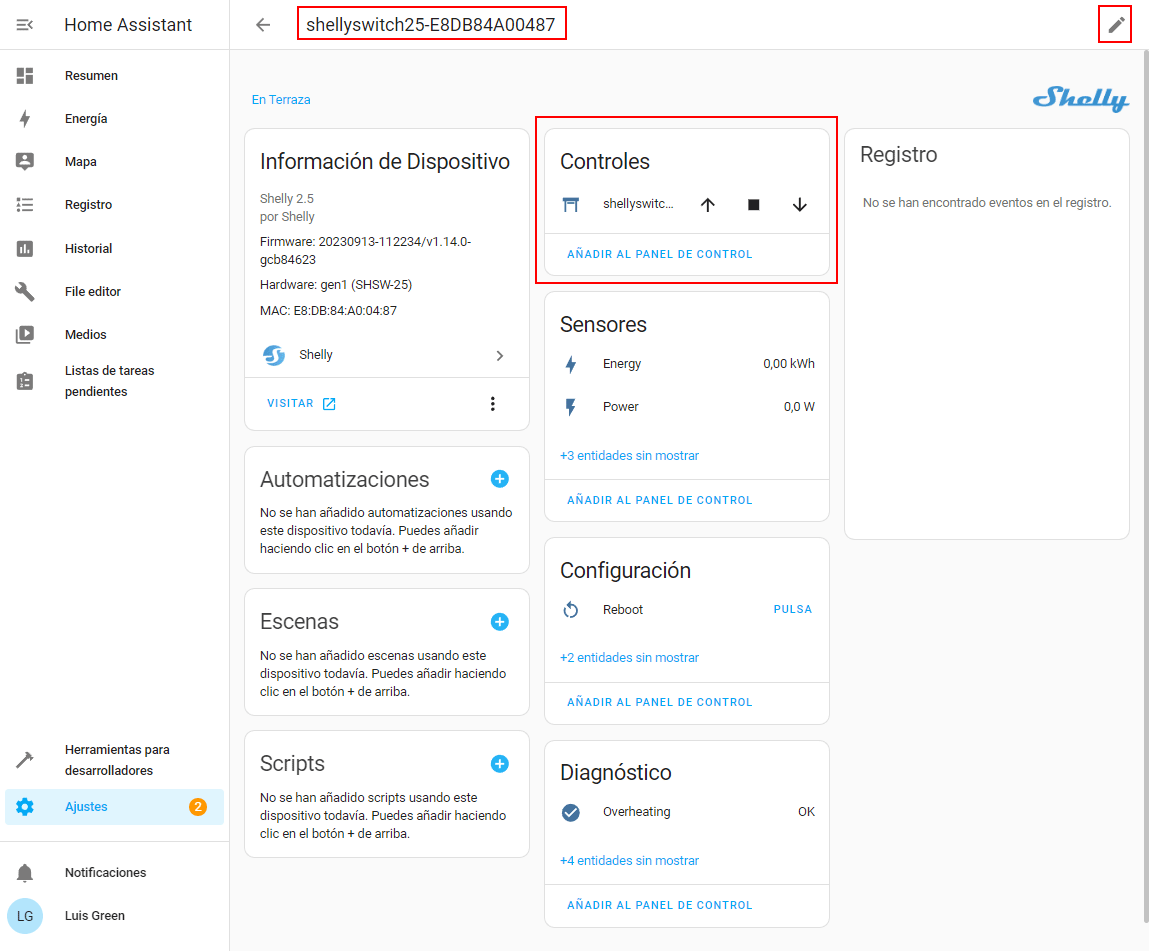Show the +3 hidden sensor entities
The image size is (1149, 951).
pos(629,456)
